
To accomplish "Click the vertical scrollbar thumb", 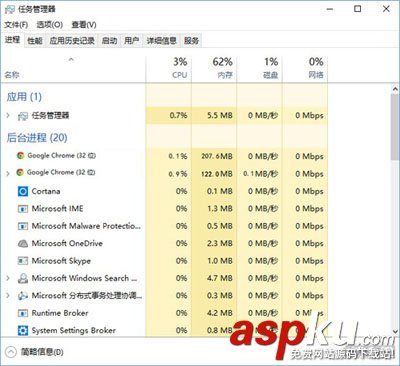I will (x=395, y=127).
